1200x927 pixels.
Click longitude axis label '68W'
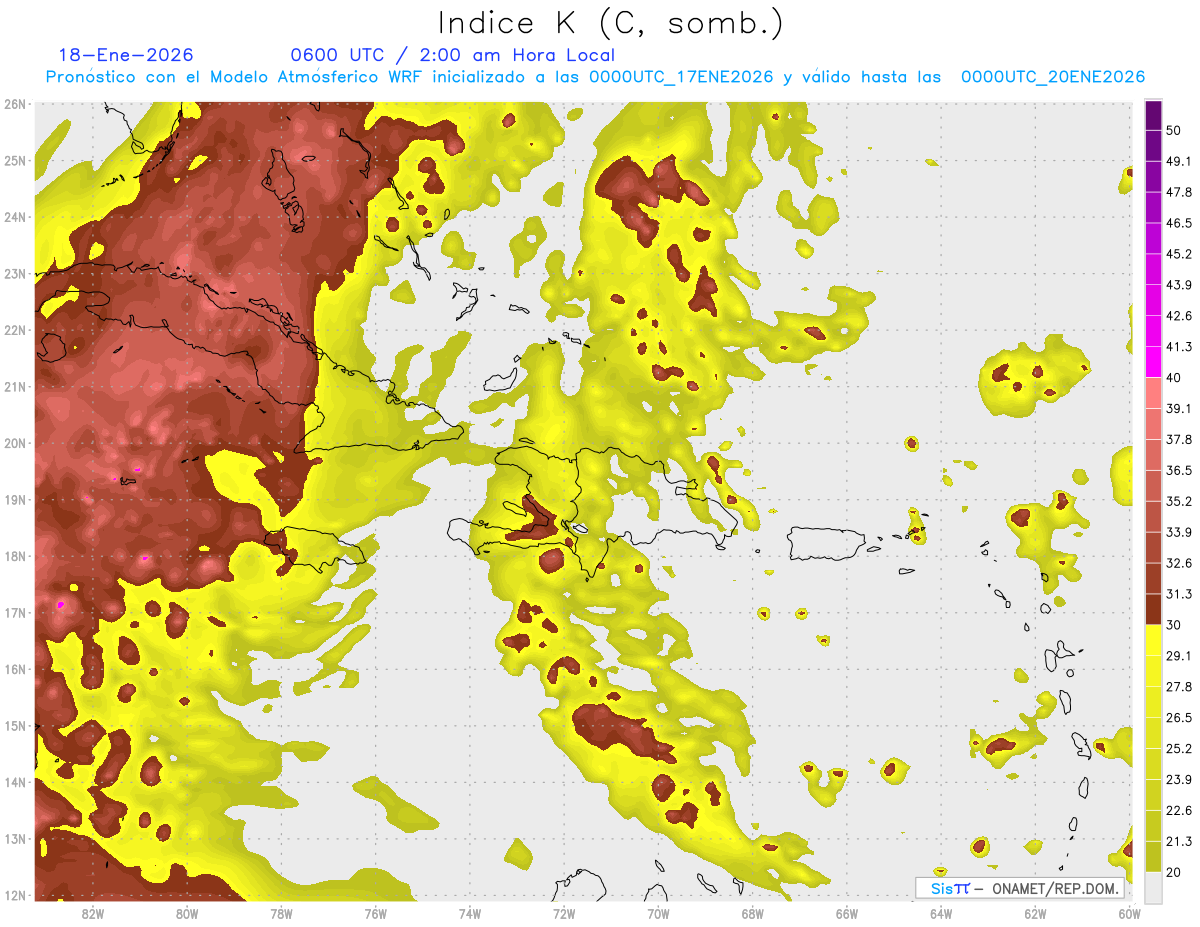(x=752, y=914)
